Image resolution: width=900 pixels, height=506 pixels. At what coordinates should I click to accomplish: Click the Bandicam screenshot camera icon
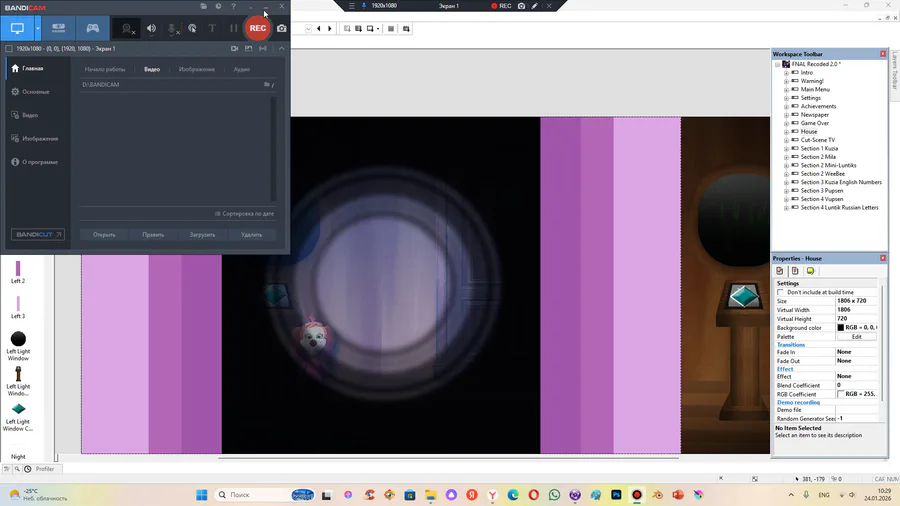tap(282, 28)
